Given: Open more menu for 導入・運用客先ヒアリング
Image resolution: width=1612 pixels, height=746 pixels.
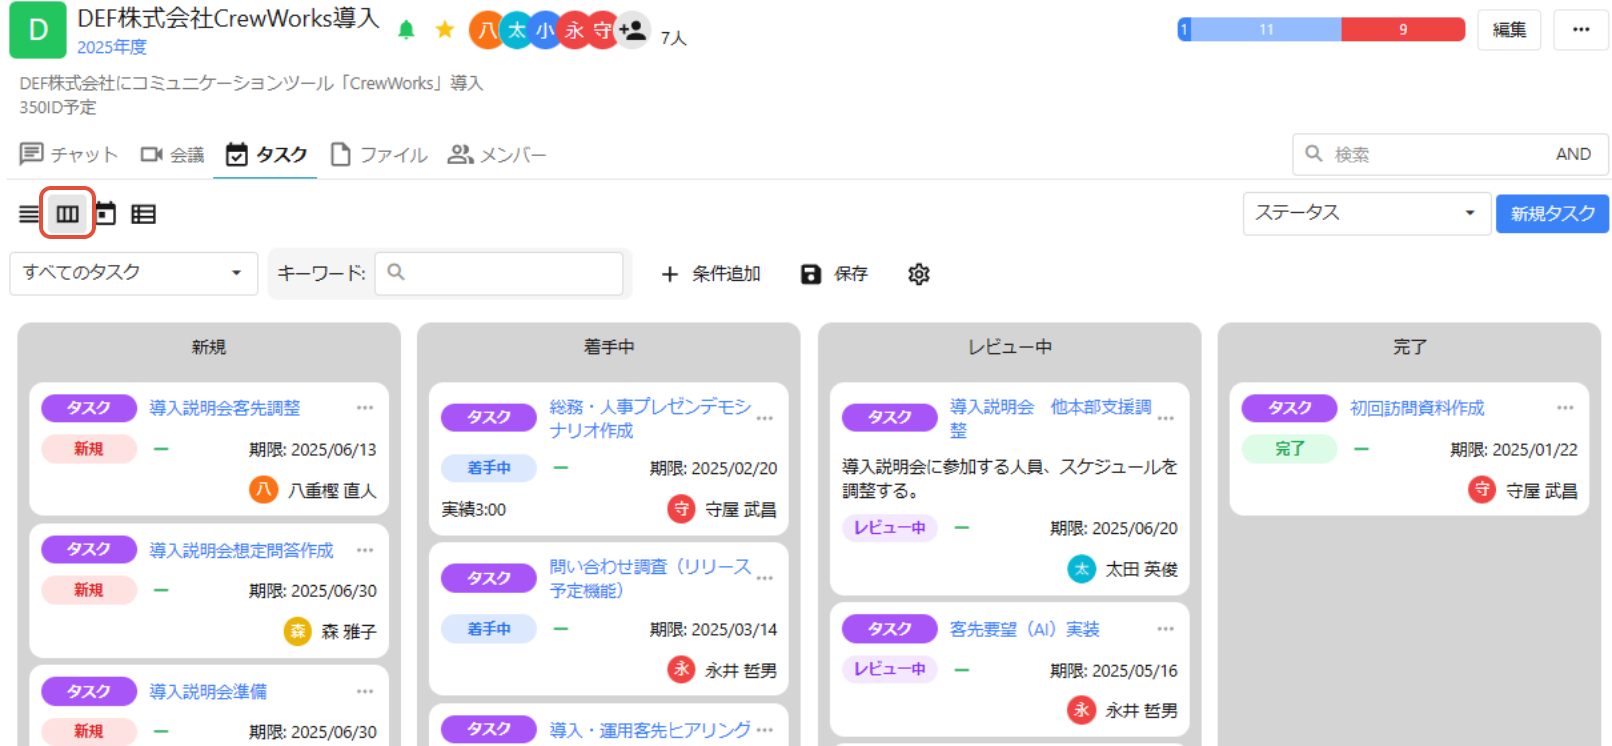Looking at the screenshot, I should (x=765, y=730).
